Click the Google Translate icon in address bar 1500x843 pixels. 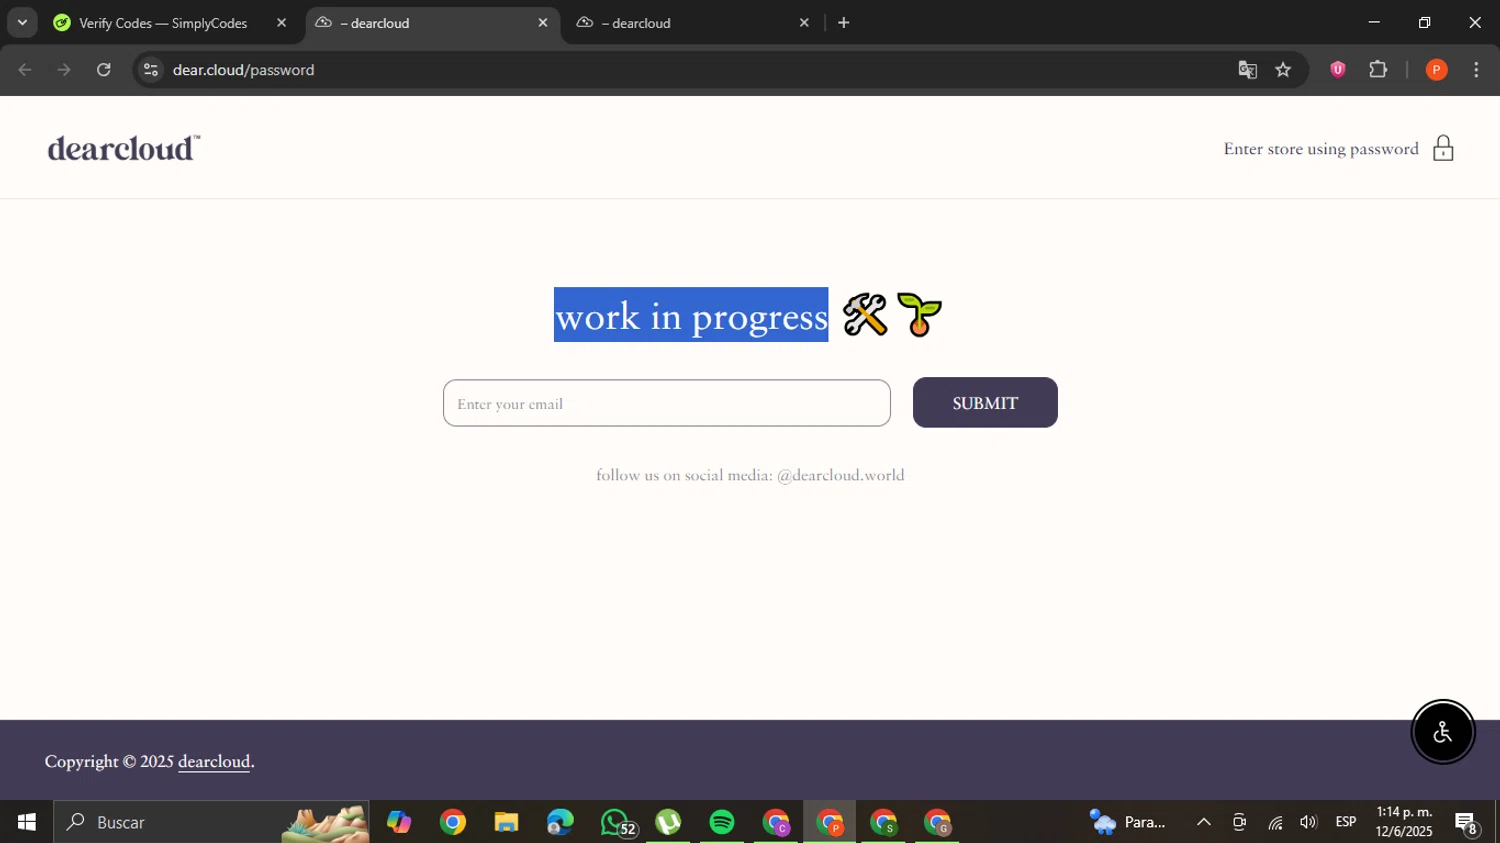pyautogui.click(x=1247, y=70)
